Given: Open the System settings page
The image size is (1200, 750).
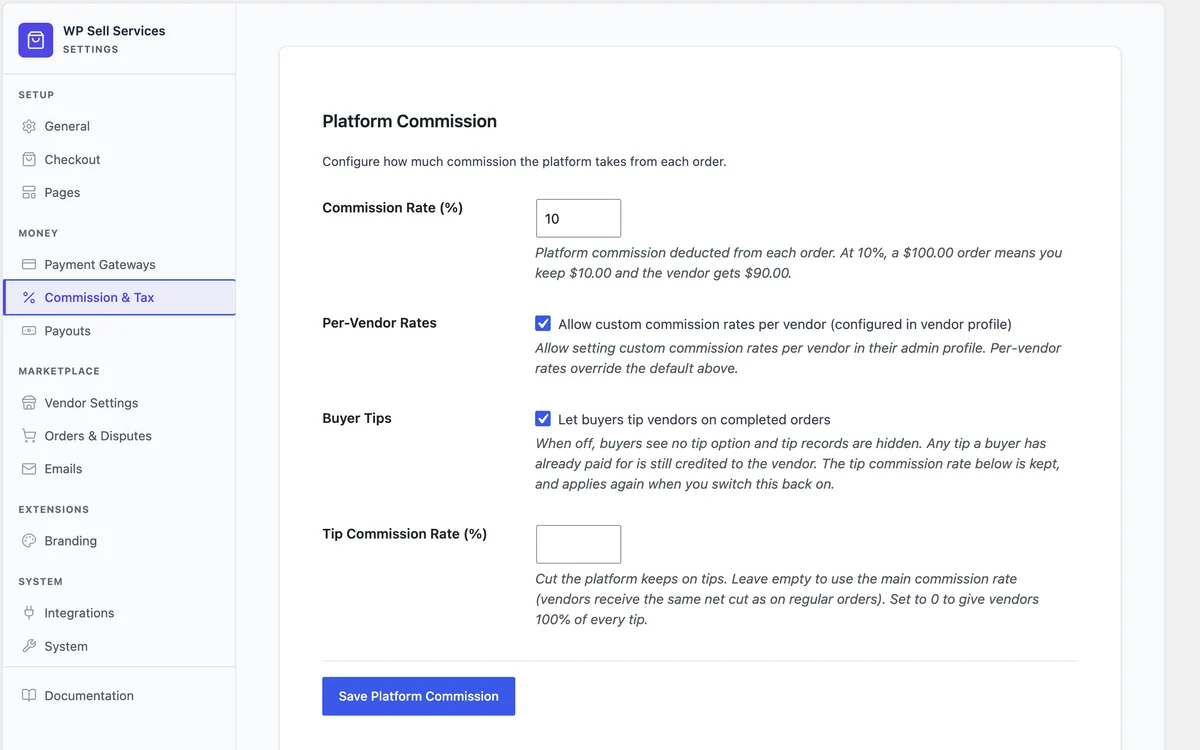Looking at the screenshot, I should coord(119,646).
